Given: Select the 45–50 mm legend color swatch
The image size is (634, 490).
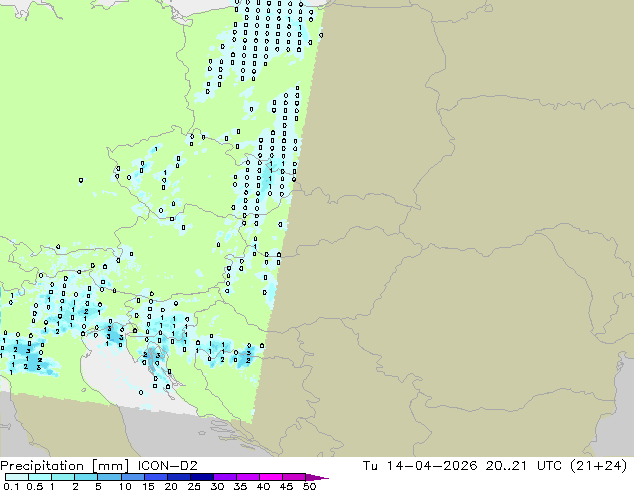Looking at the screenshot, I should click(x=294, y=477).
